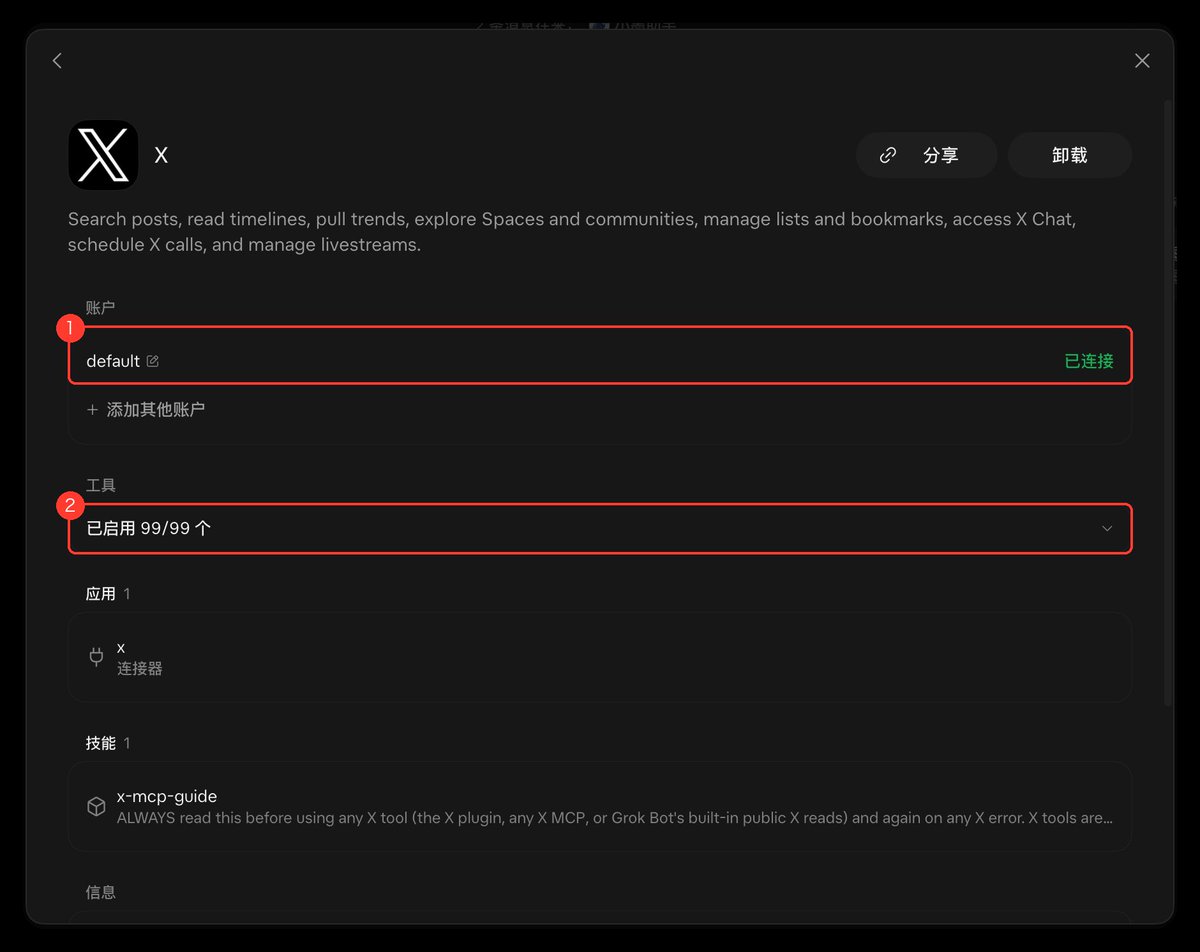Click the 应用 section heading
Viewport: 1200px width, 952px height.
click(x=101, y=594)
